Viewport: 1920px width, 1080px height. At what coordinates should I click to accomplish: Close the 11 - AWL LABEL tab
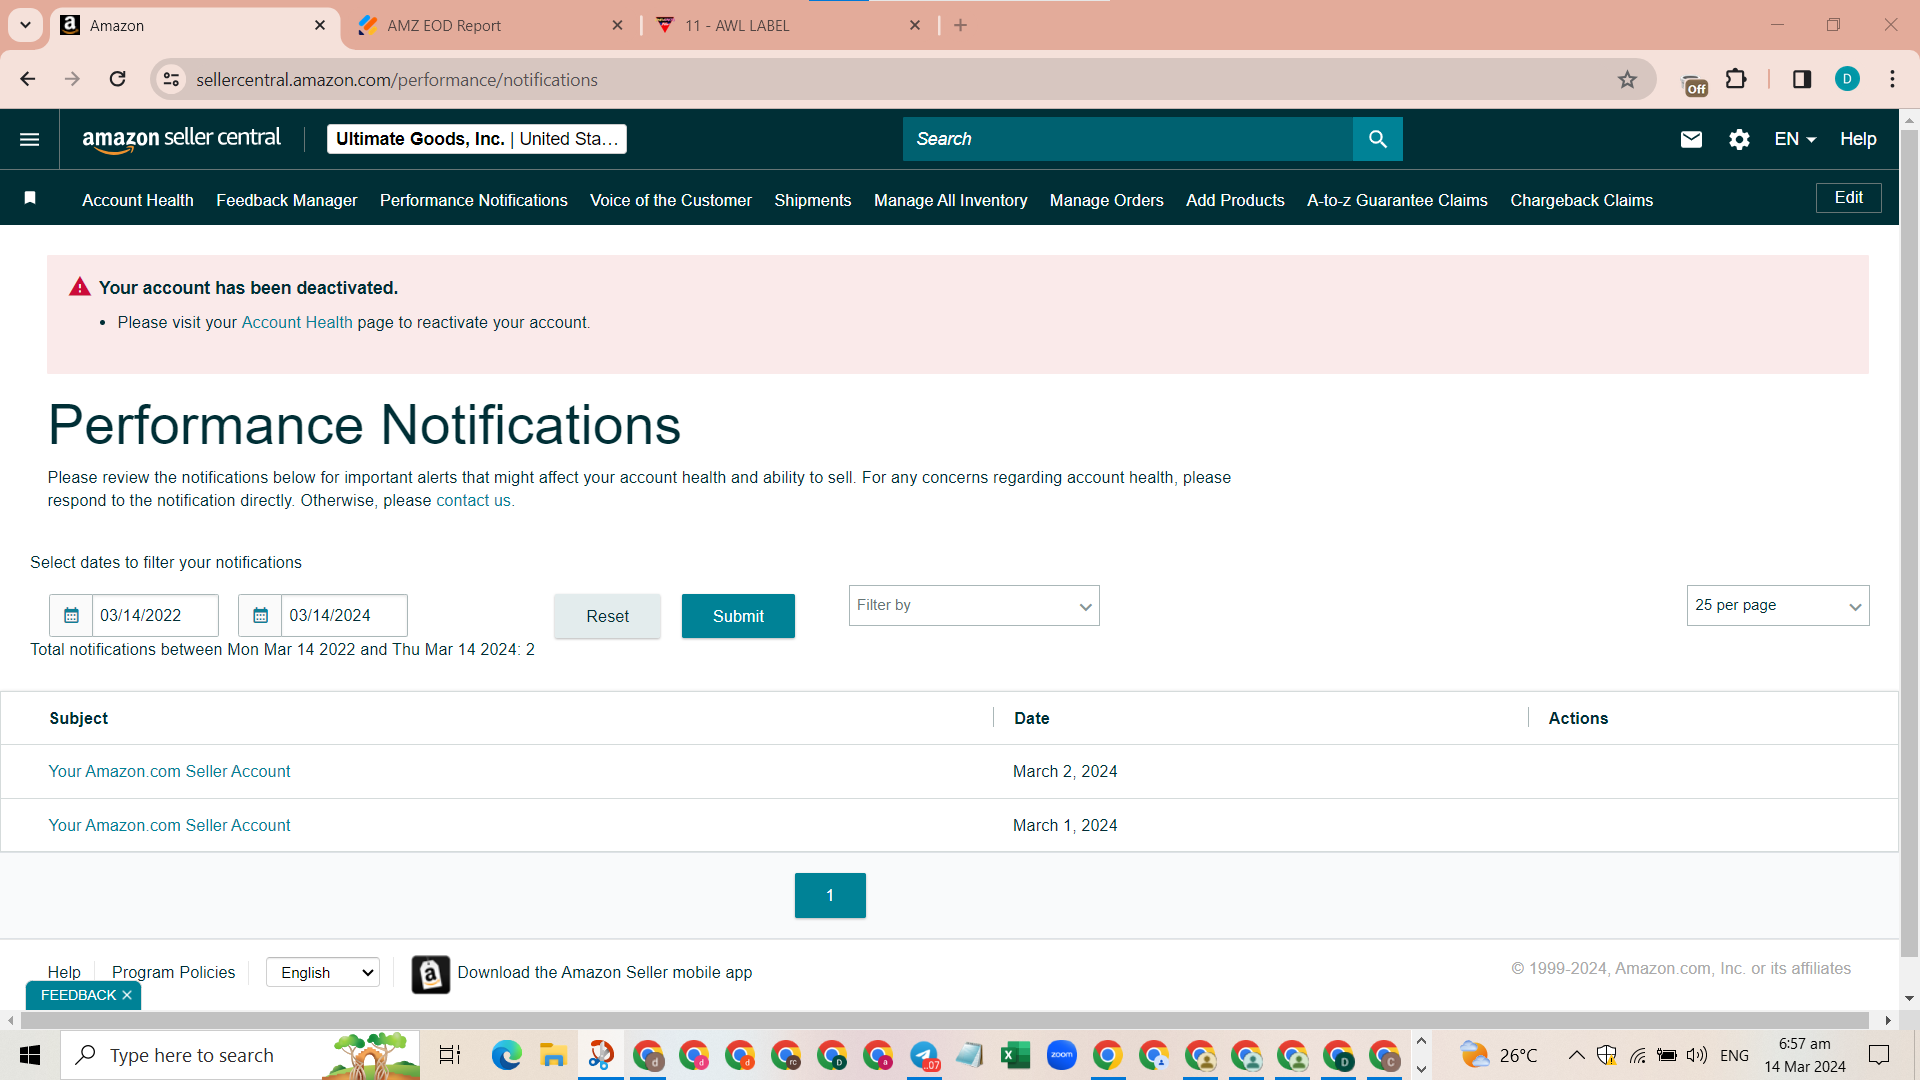914,25
